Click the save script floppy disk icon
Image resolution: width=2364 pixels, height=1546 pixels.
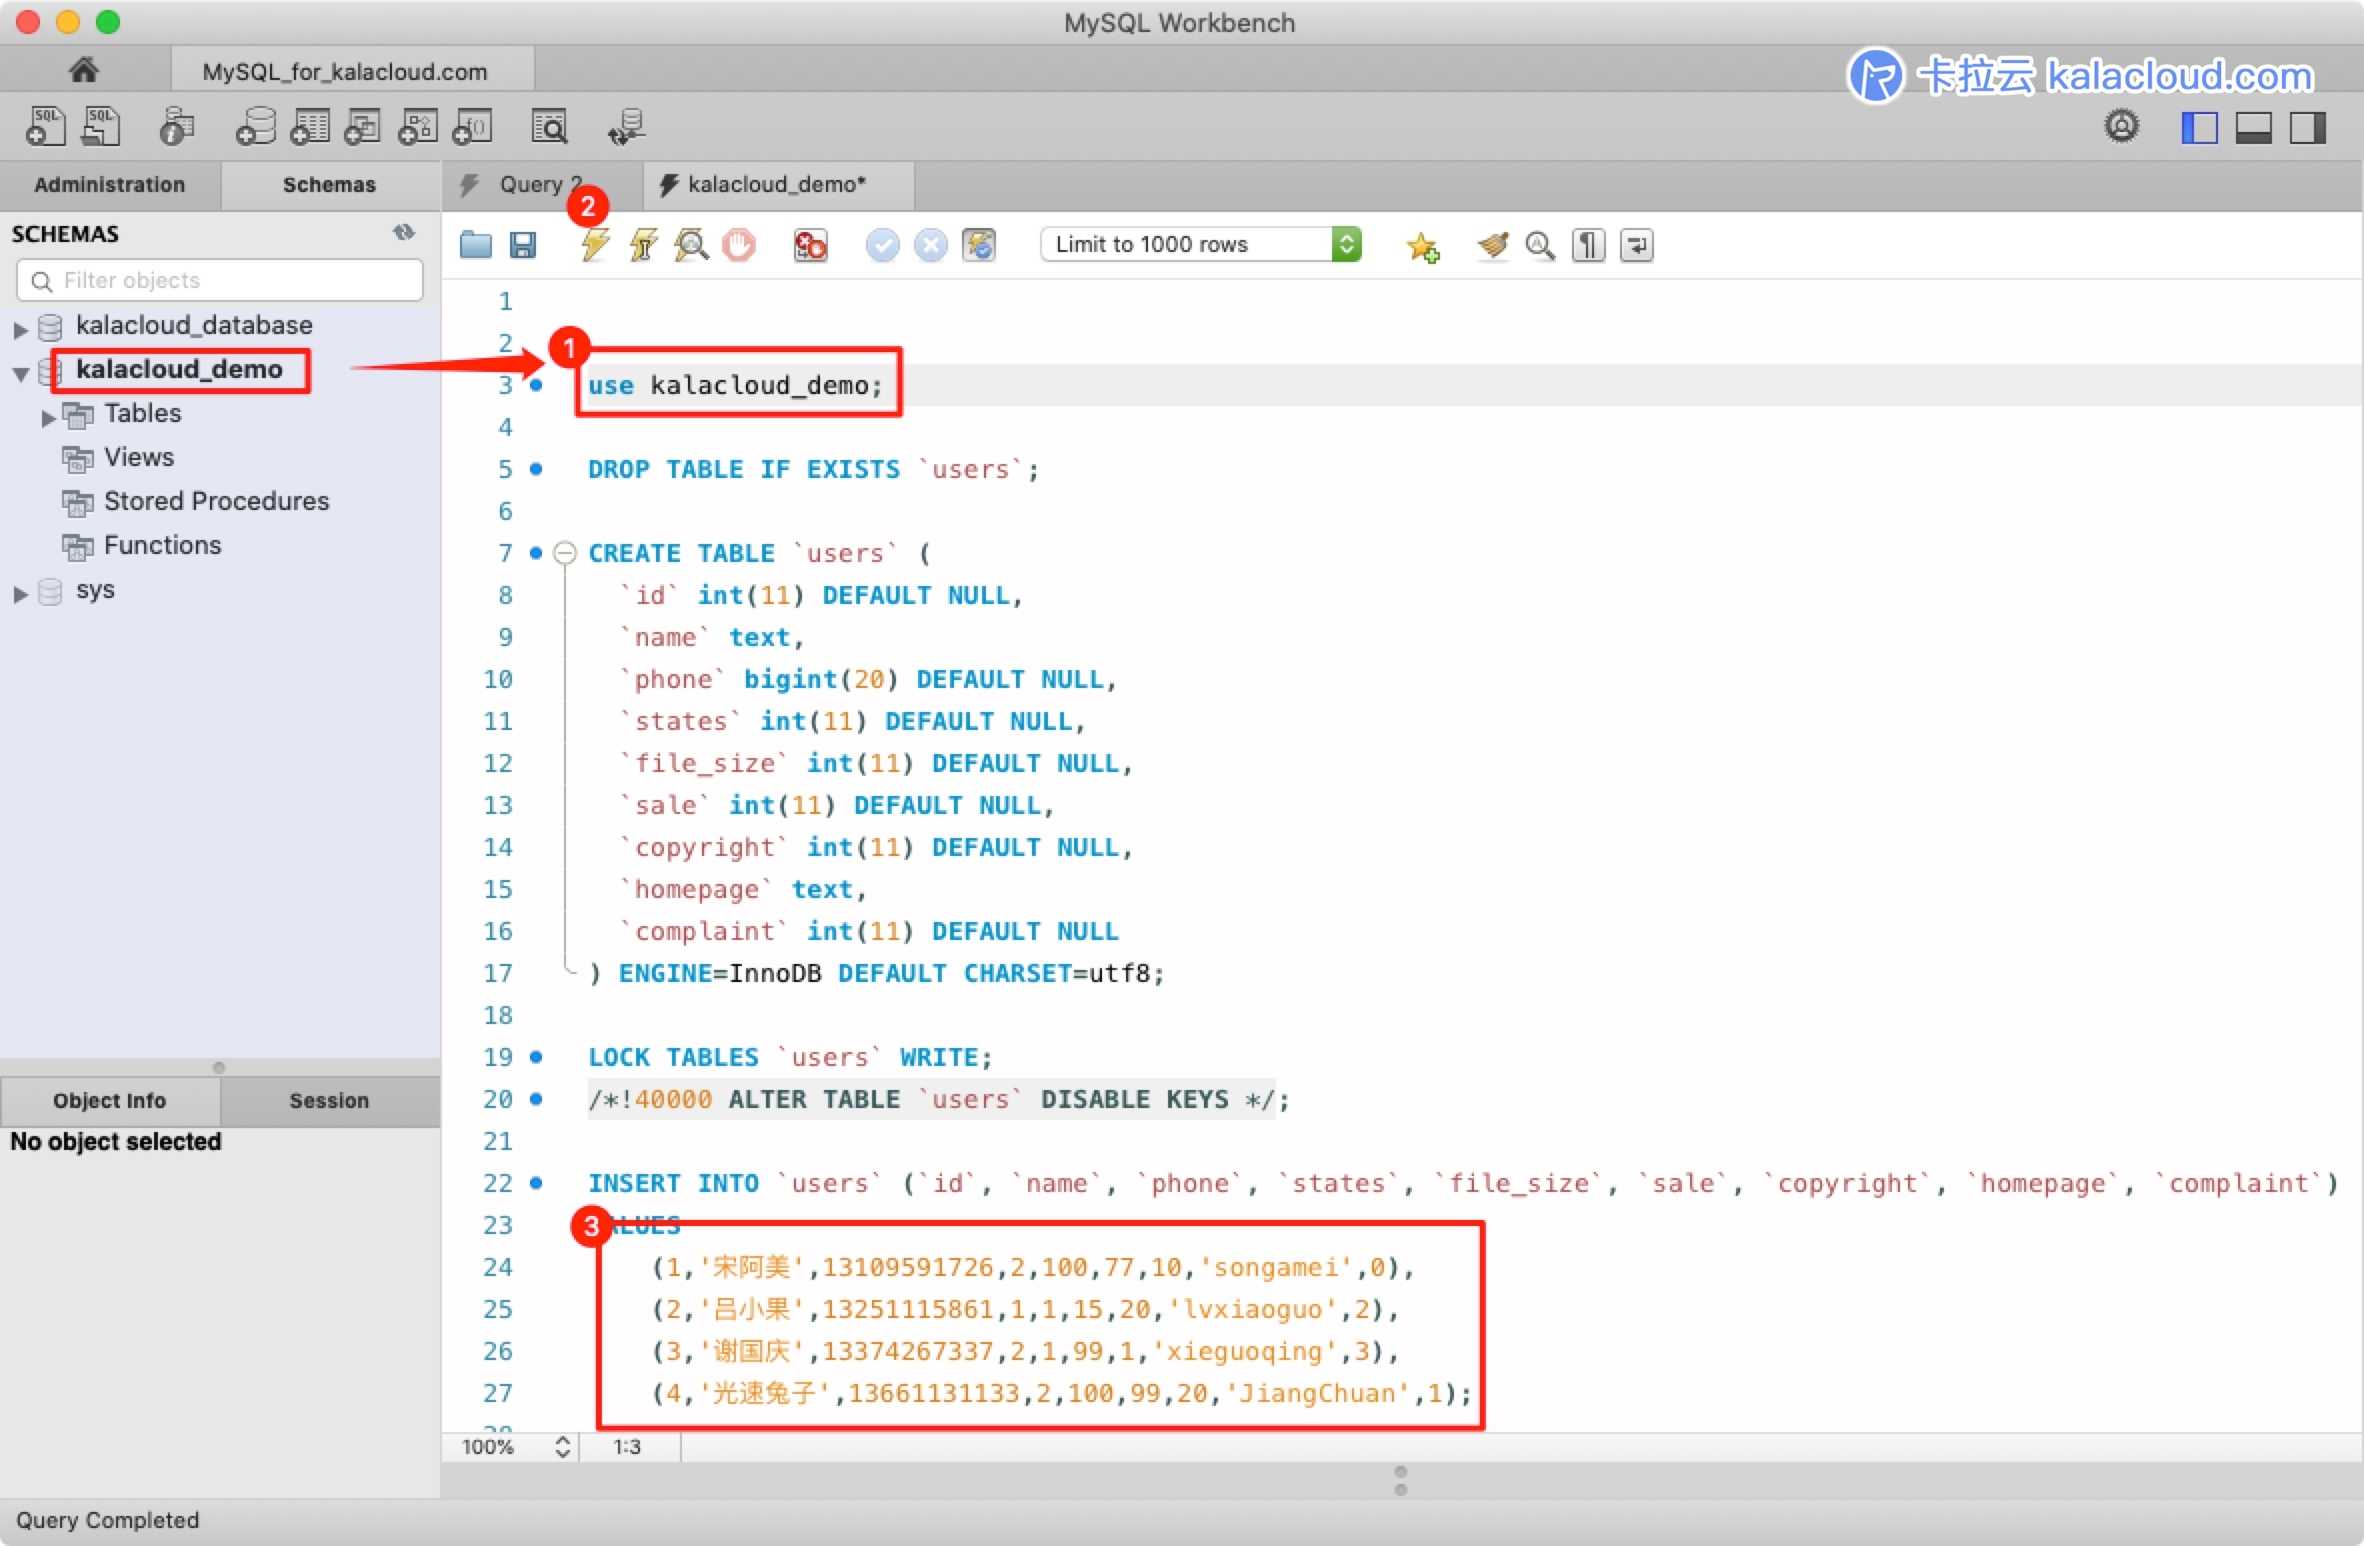pos(523,245)
